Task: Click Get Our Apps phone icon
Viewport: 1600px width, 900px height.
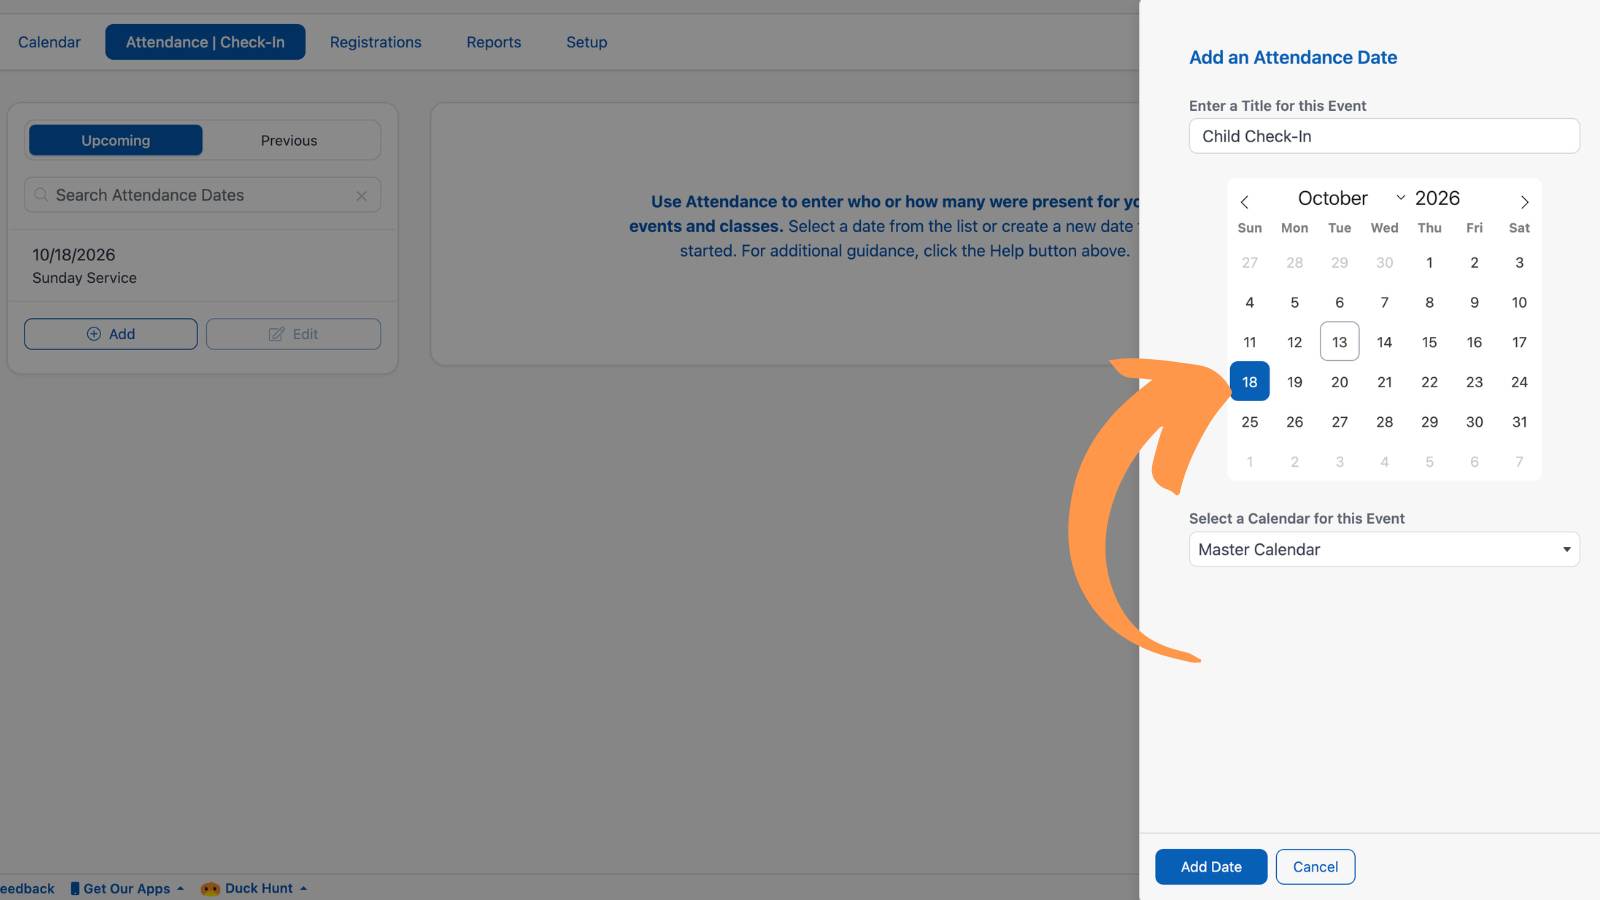Action: point(75,888)
